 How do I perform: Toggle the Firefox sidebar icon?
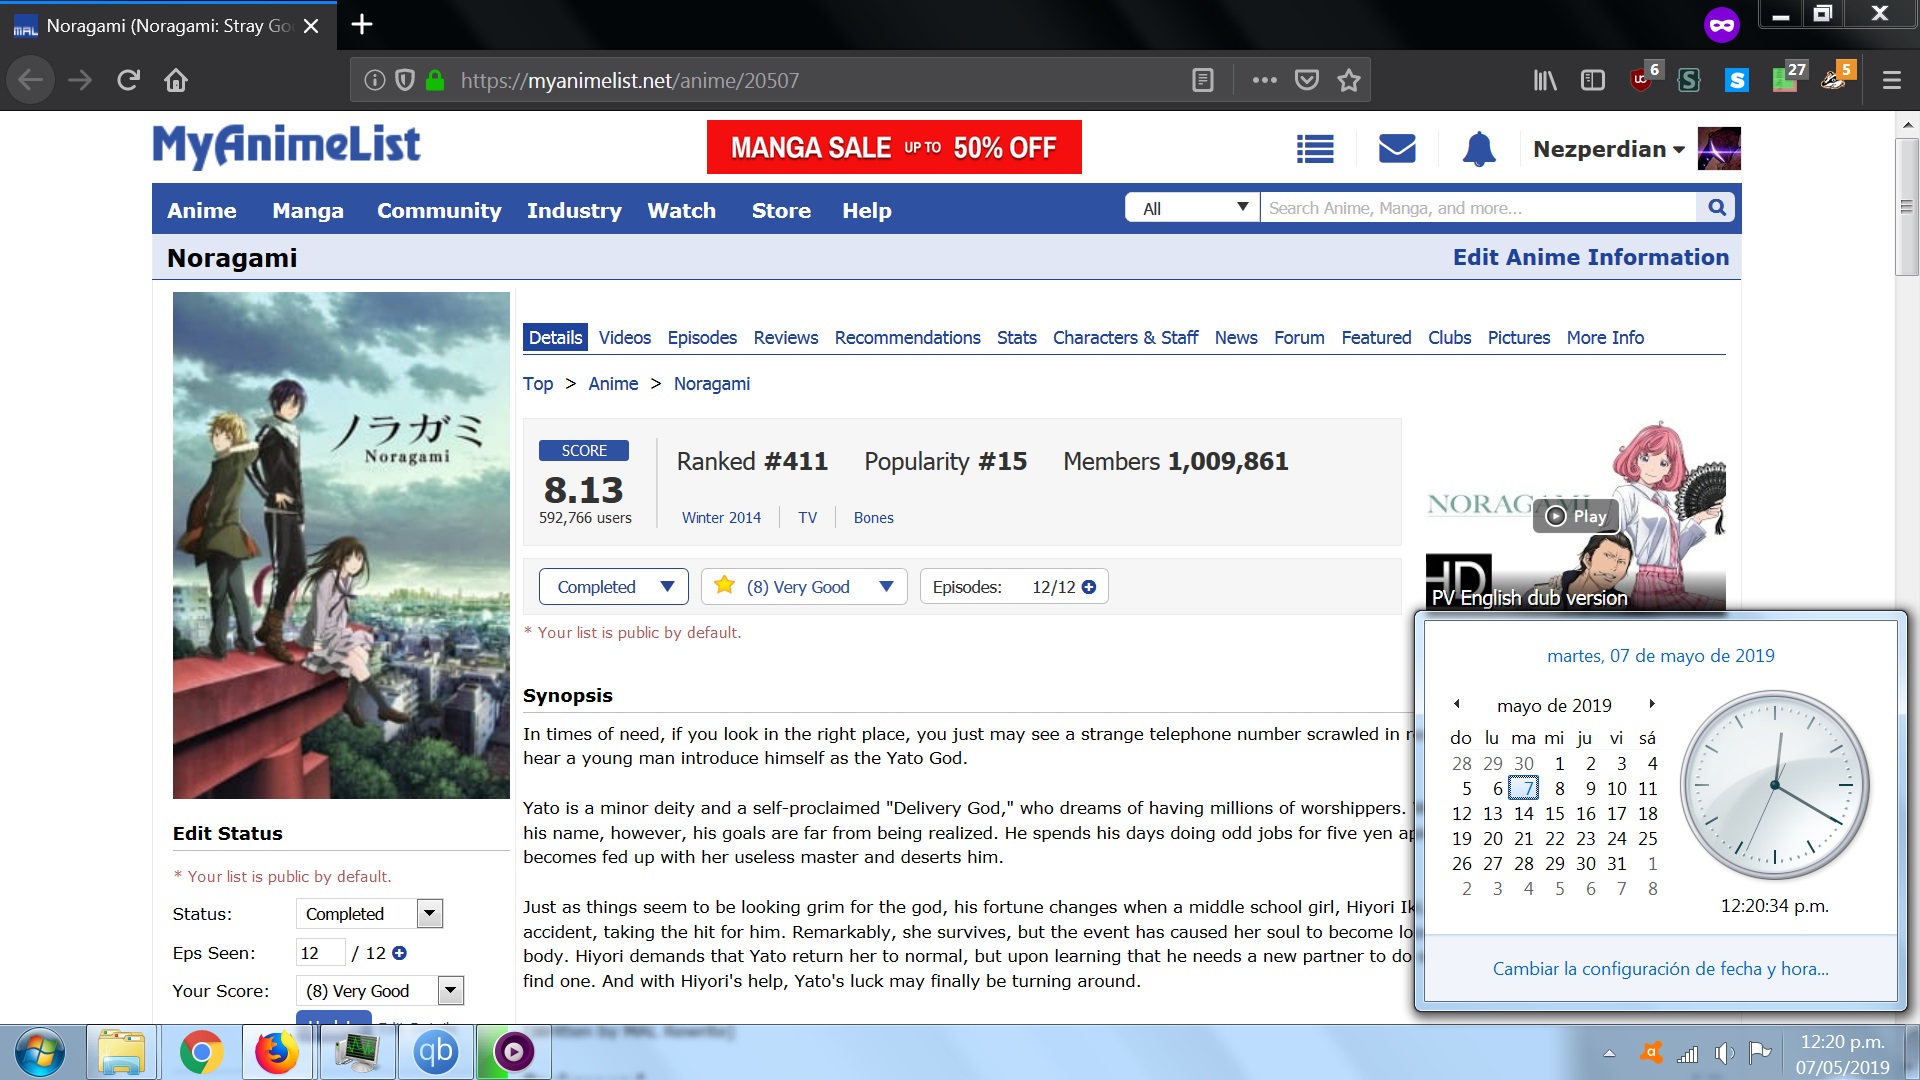tap(1593, 80)
